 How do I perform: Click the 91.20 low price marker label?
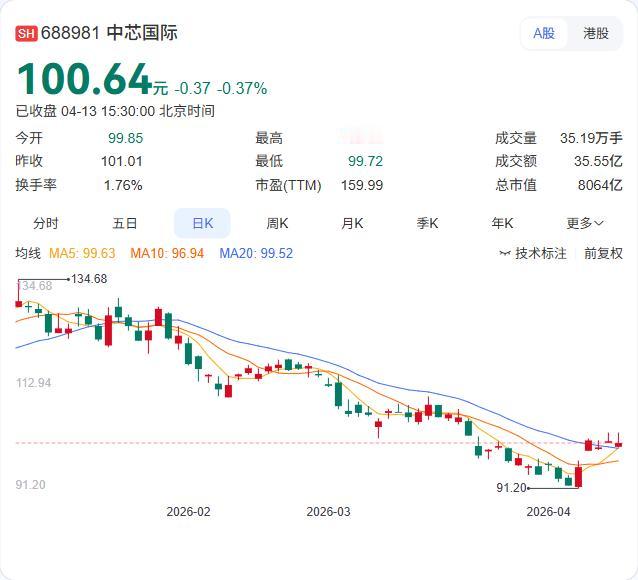(511, 487)
